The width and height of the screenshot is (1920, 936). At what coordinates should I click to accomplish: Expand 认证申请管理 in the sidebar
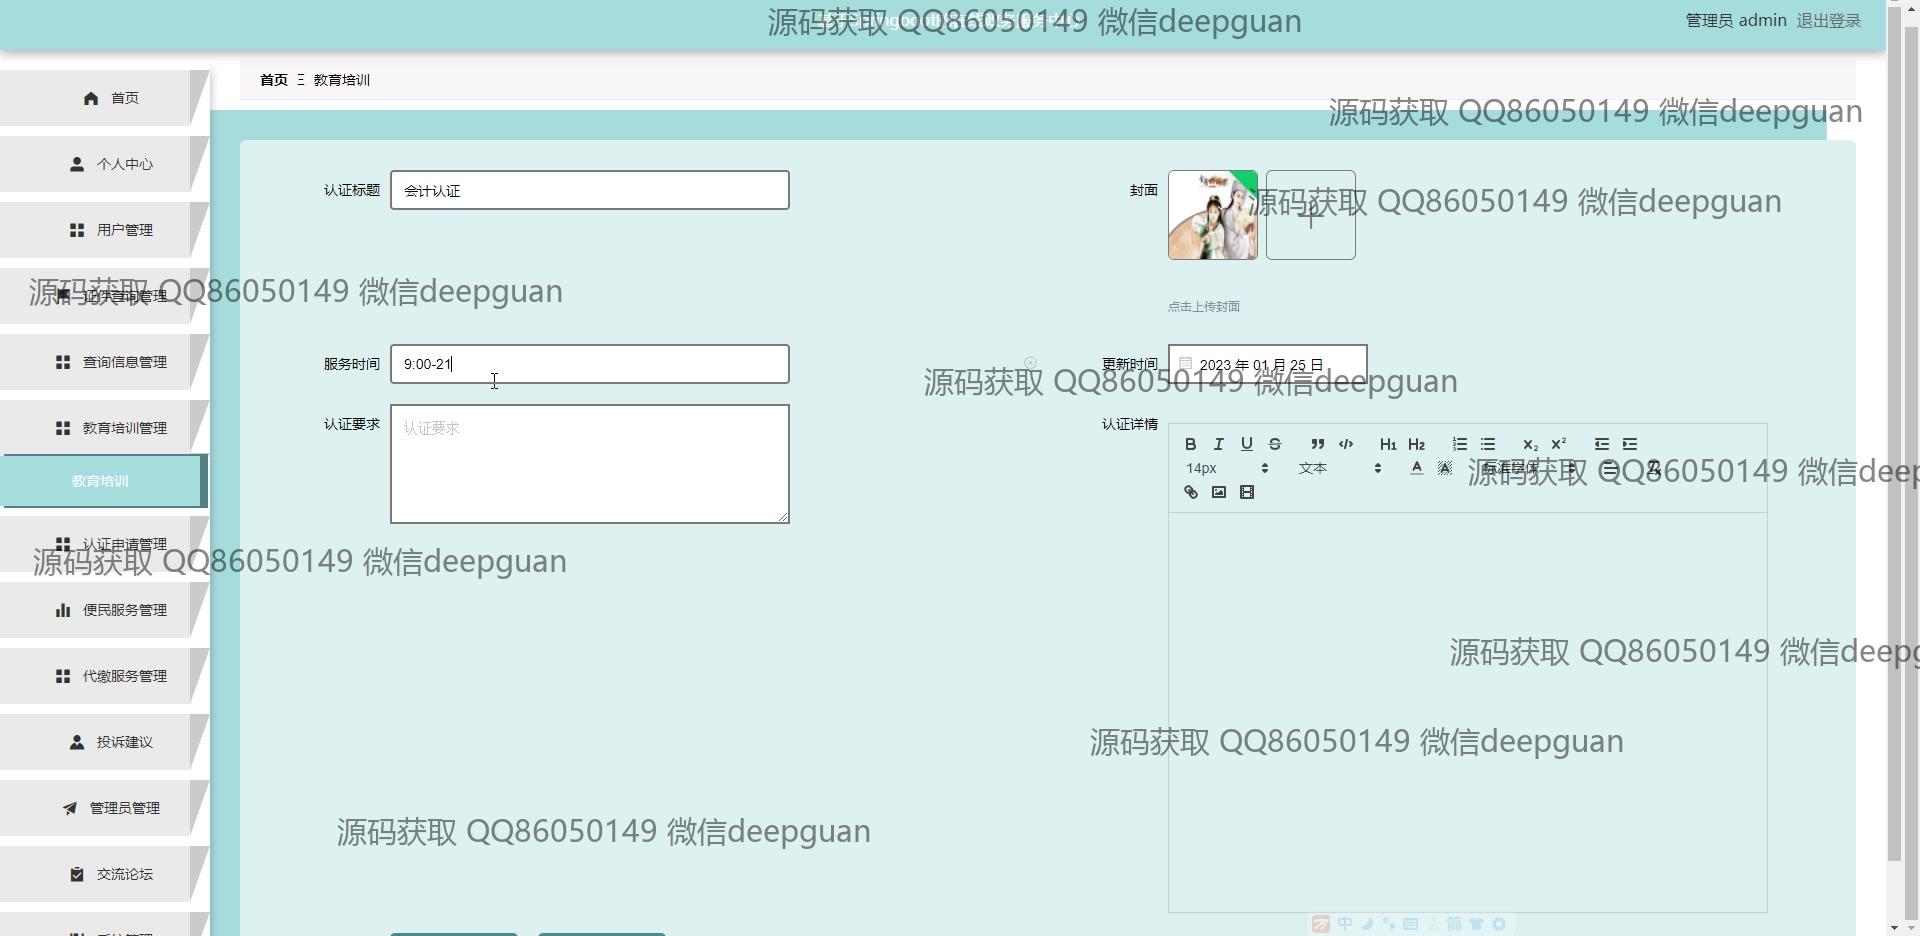pyautogui.click(x=105, y=544)
